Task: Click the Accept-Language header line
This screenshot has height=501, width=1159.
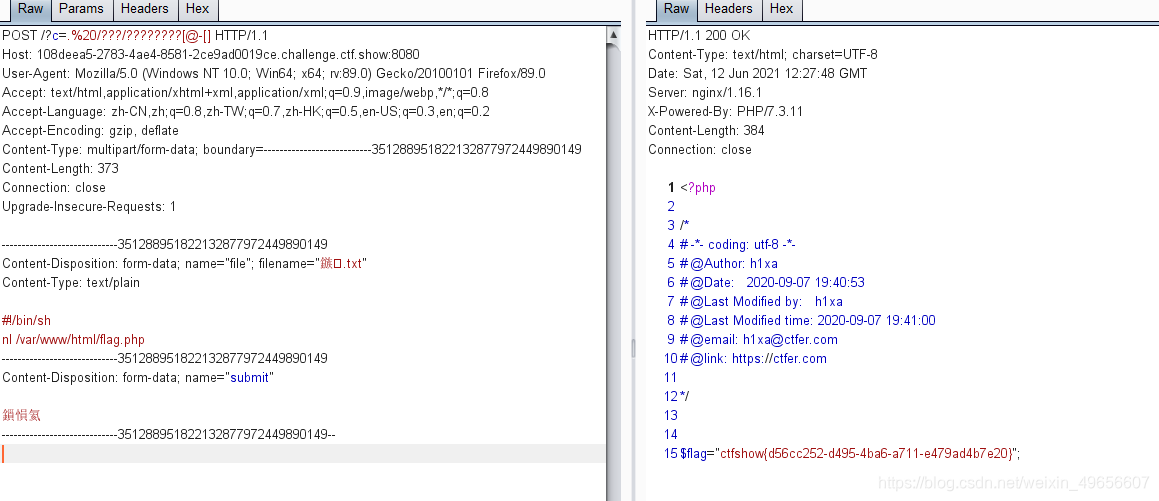Action: point(246,112)
